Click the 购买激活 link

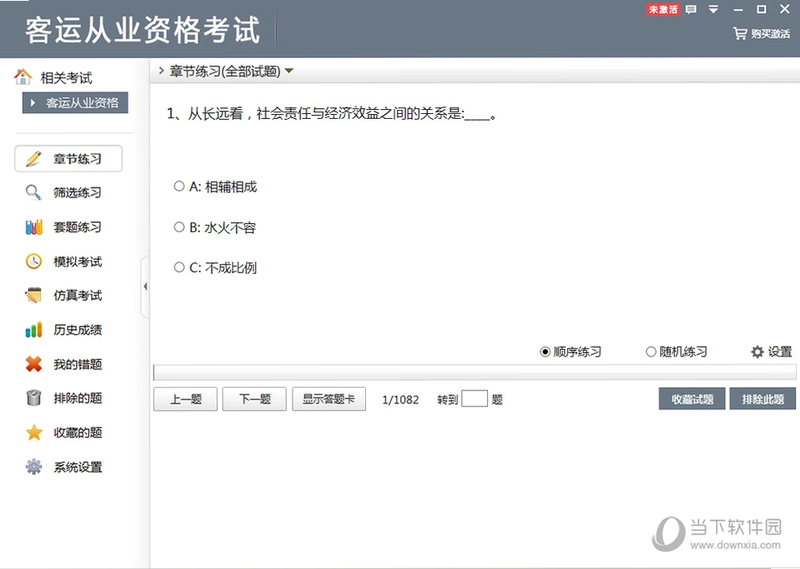[x=770, y=34]
